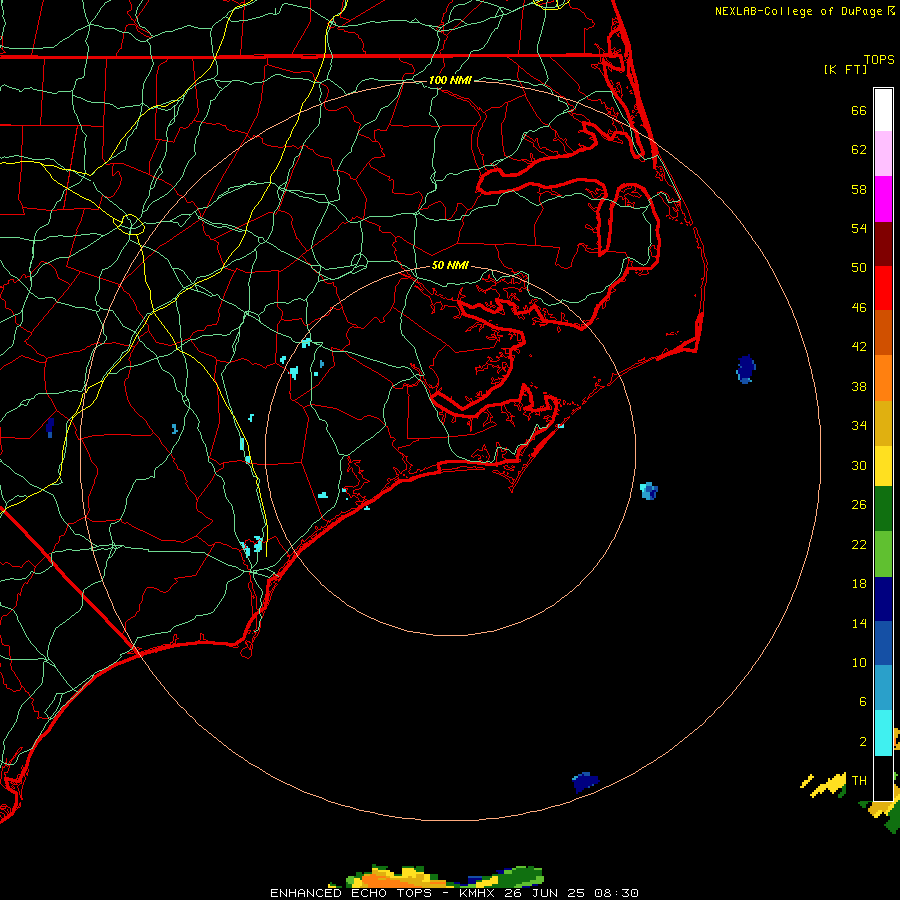Click the 100 NMI range ring label

pyautogui.click(x=450, y=80)
